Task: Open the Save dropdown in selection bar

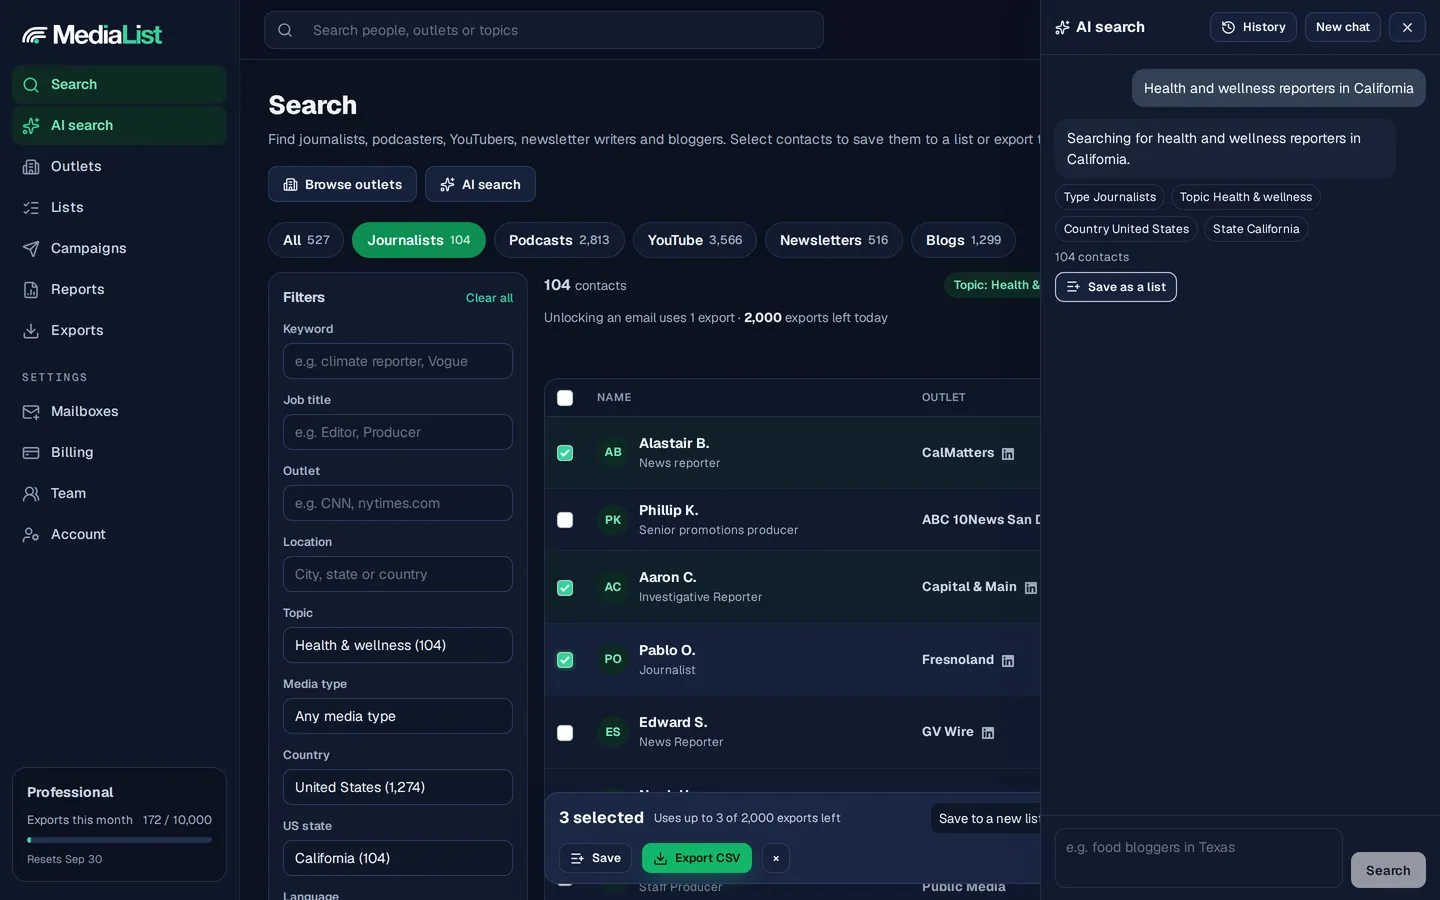Action: point(595,858)
